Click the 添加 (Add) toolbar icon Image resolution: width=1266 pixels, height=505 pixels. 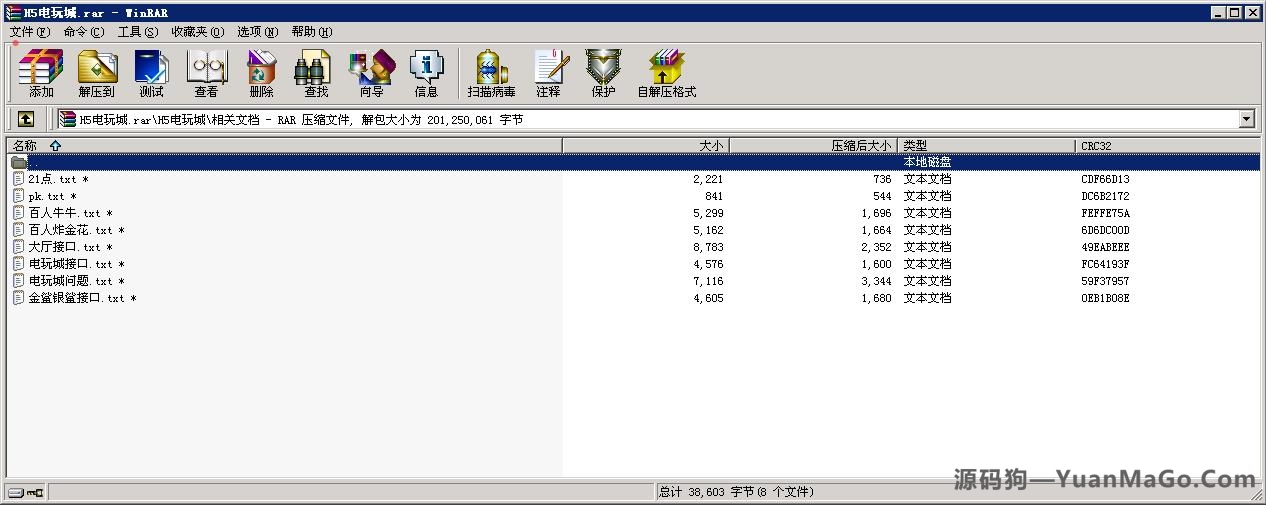pyautogui.click(x=41, y=74)
